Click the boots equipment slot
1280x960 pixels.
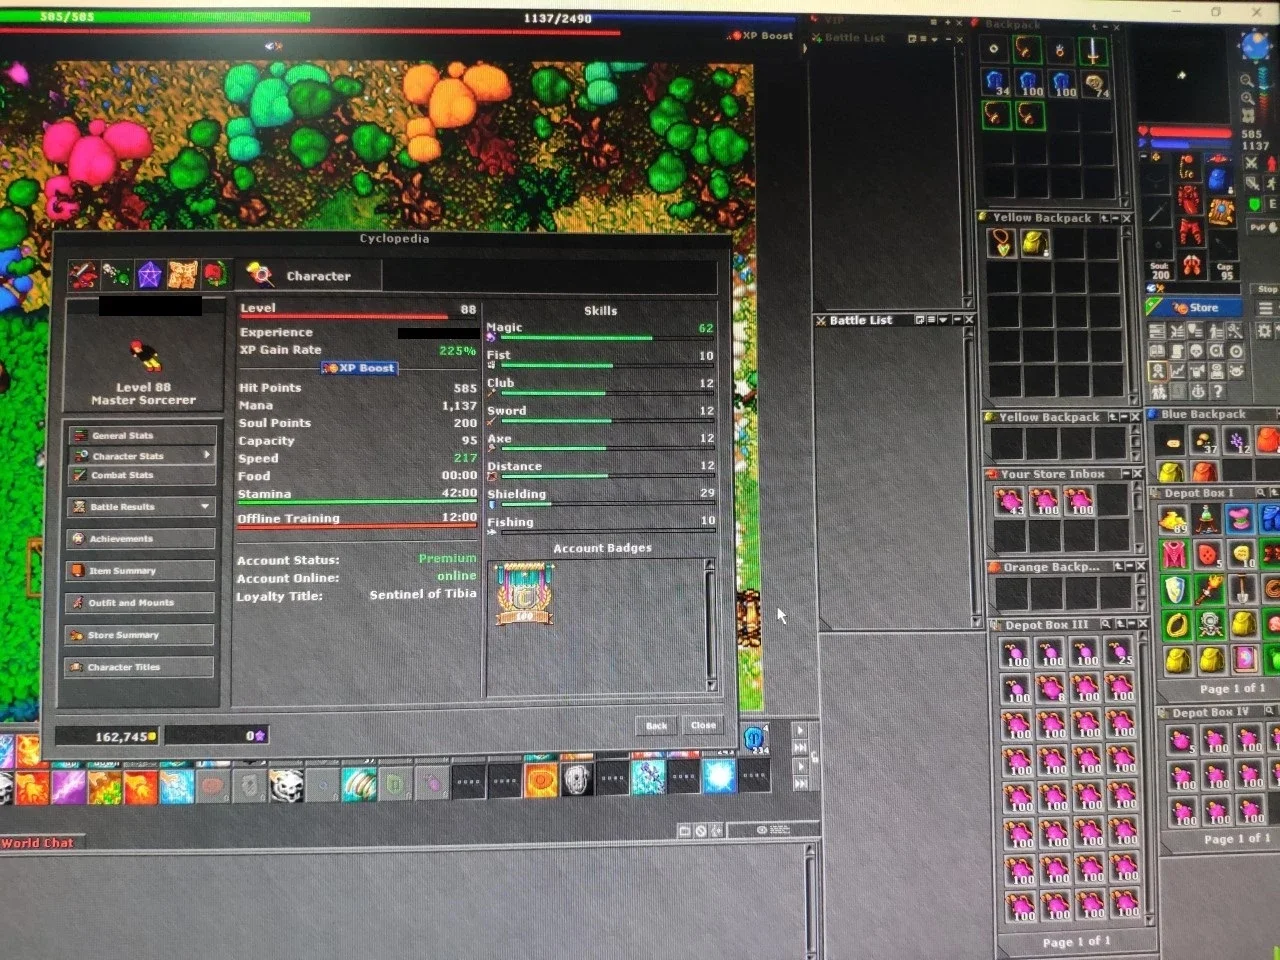(1190, 266)
